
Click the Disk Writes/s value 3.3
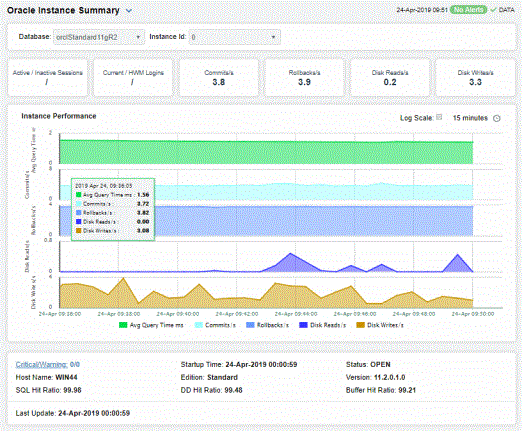click(x=475, y=82)
